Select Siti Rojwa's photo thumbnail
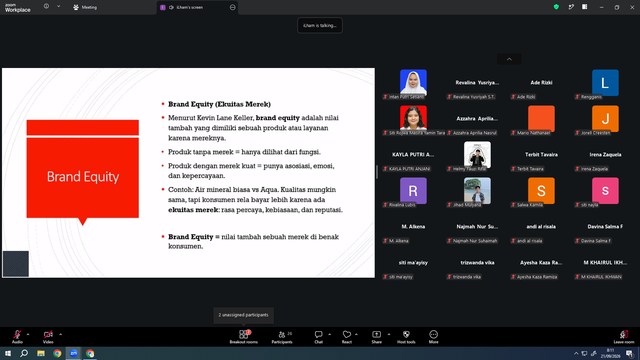 [413, 118]
